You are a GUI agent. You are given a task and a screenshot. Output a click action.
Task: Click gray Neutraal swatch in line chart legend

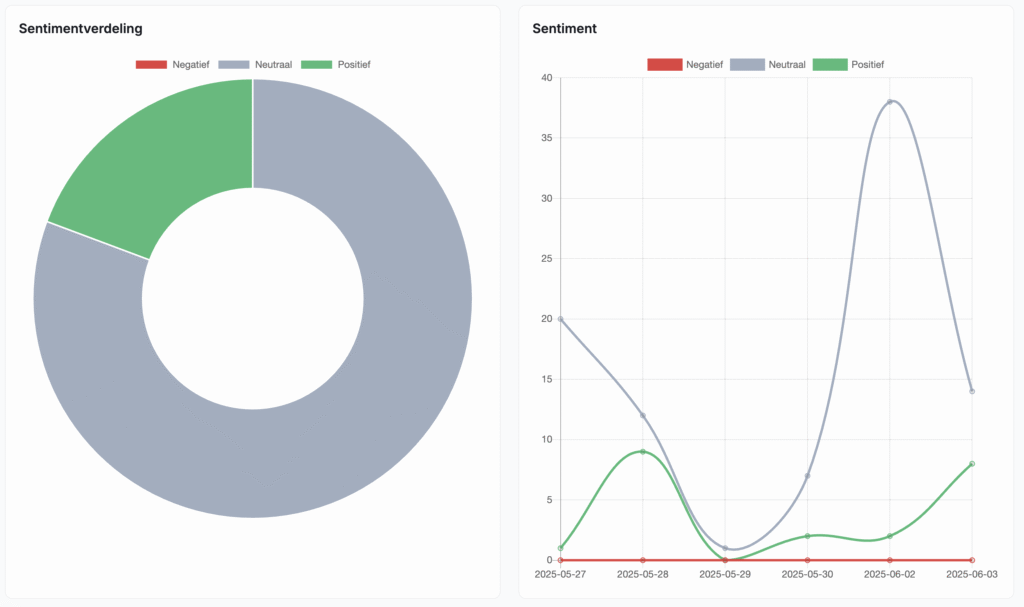click(x=746, y=64)
